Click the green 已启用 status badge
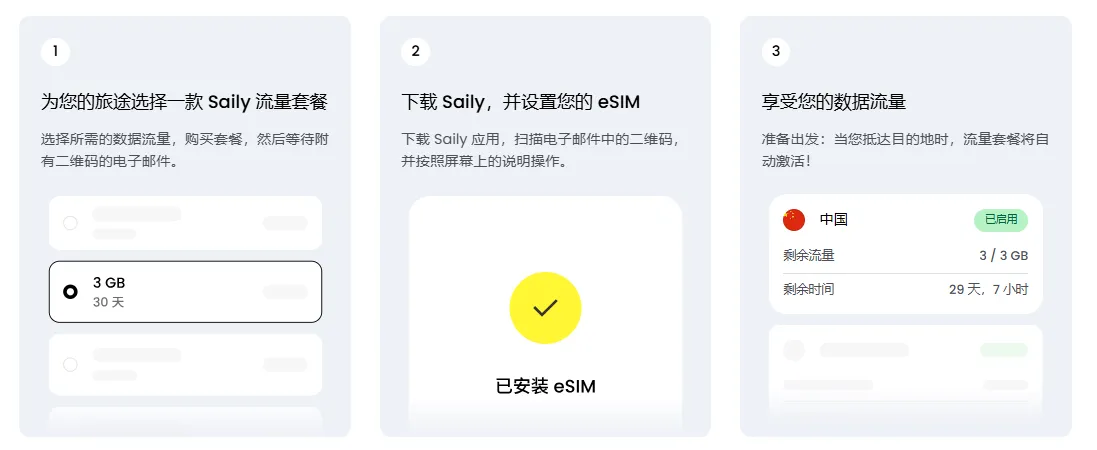The image size is (1097, 450). (x=1000, y=220)
